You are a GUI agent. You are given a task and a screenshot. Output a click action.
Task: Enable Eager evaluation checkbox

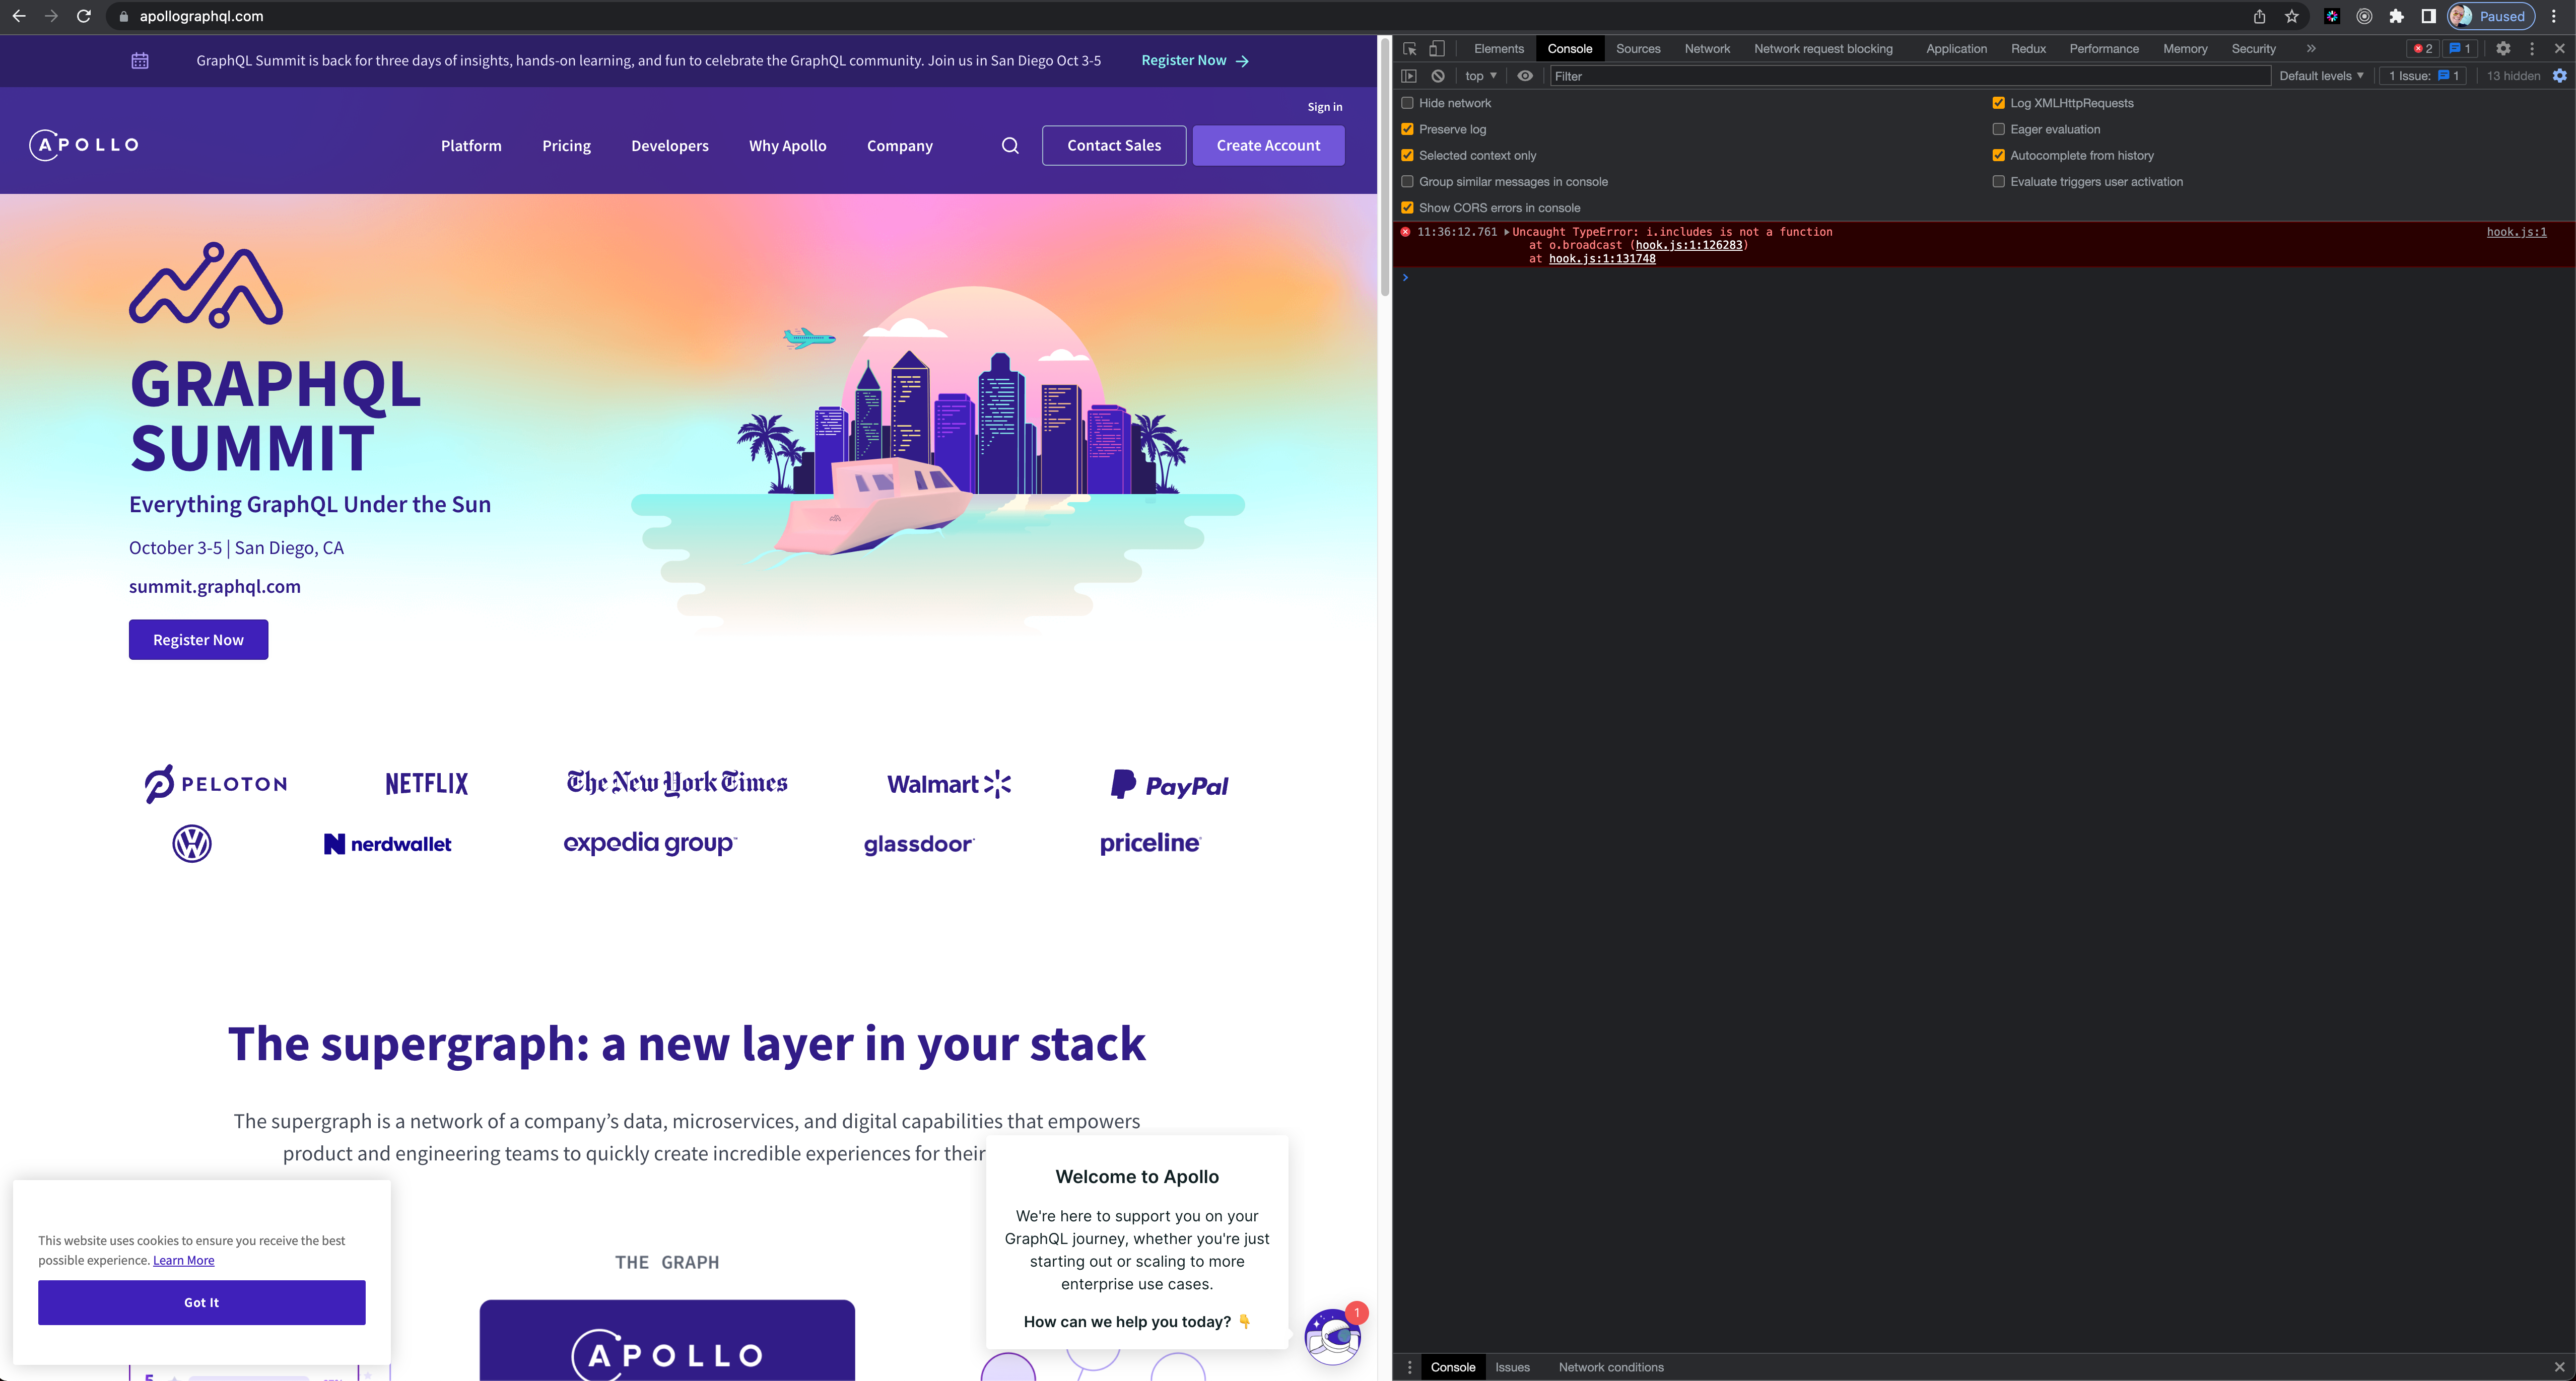click(1998, 129)
